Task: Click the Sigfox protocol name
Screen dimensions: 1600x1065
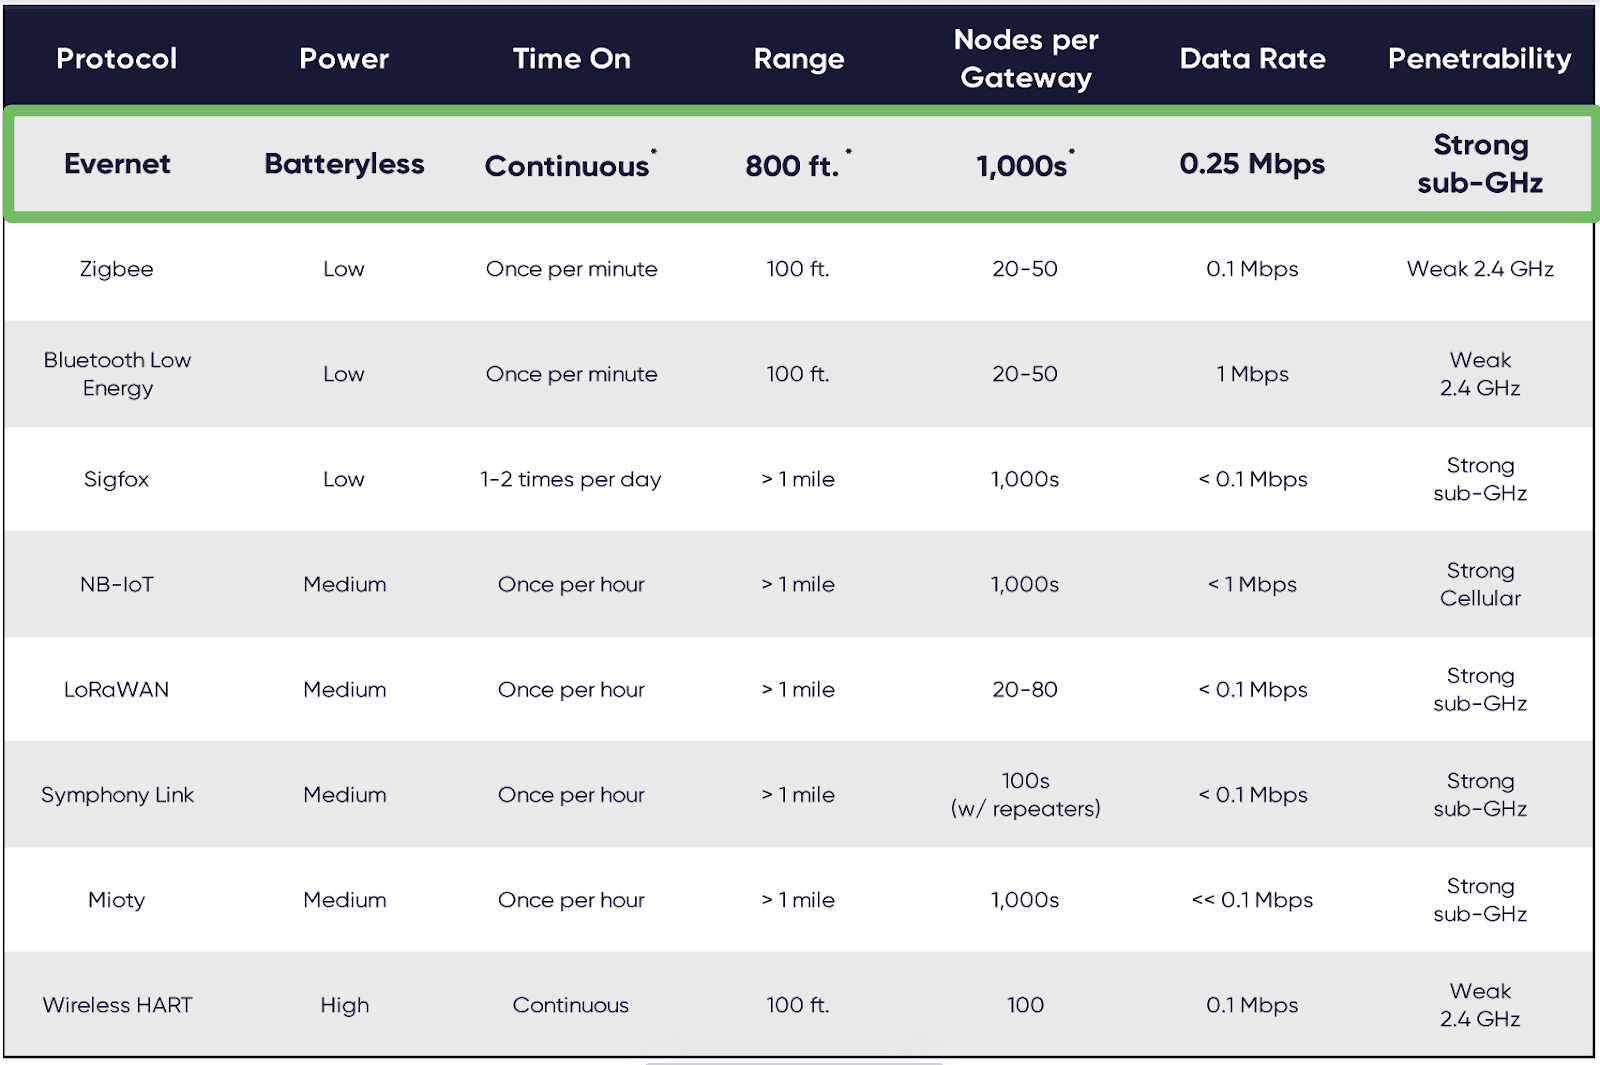Action: pyautogui.click(x=117, y=479)
